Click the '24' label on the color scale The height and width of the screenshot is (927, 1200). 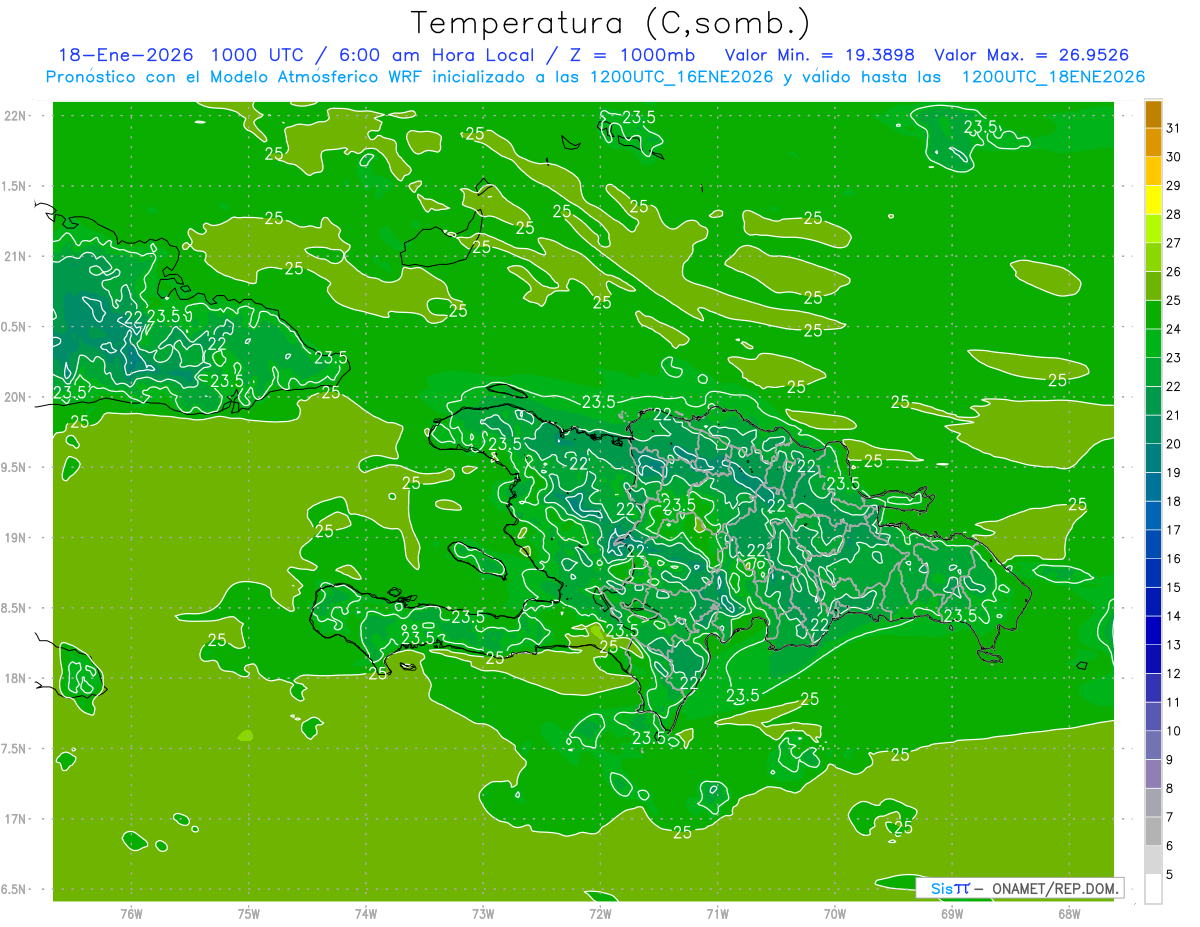click(1174, 329)
